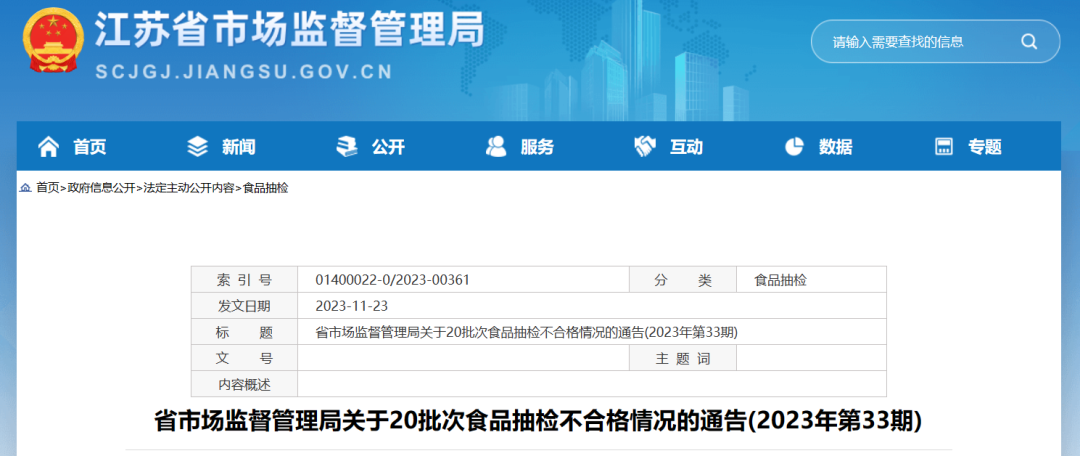Click the 文号 label cell
Screen dimensions: 1080x456
[245, 358]
